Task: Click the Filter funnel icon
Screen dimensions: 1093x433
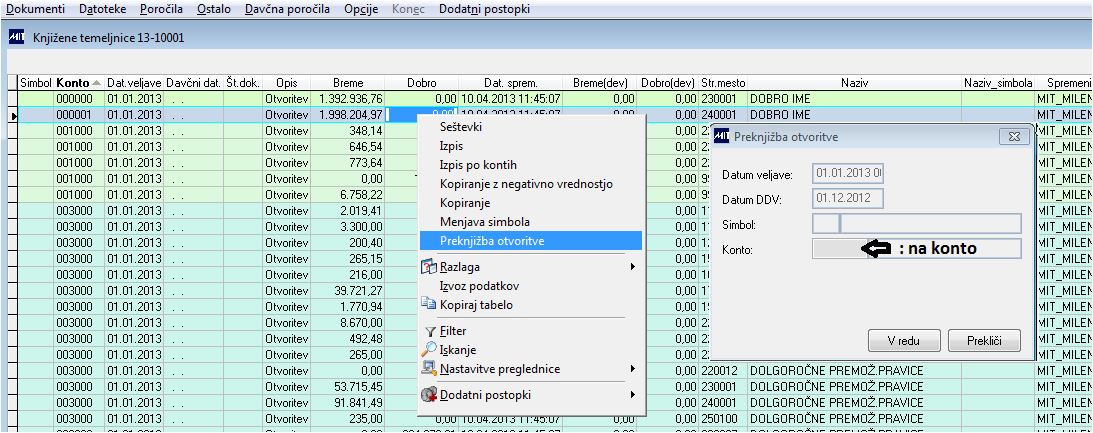Action: pyautogui.click(x=430, y=332)
